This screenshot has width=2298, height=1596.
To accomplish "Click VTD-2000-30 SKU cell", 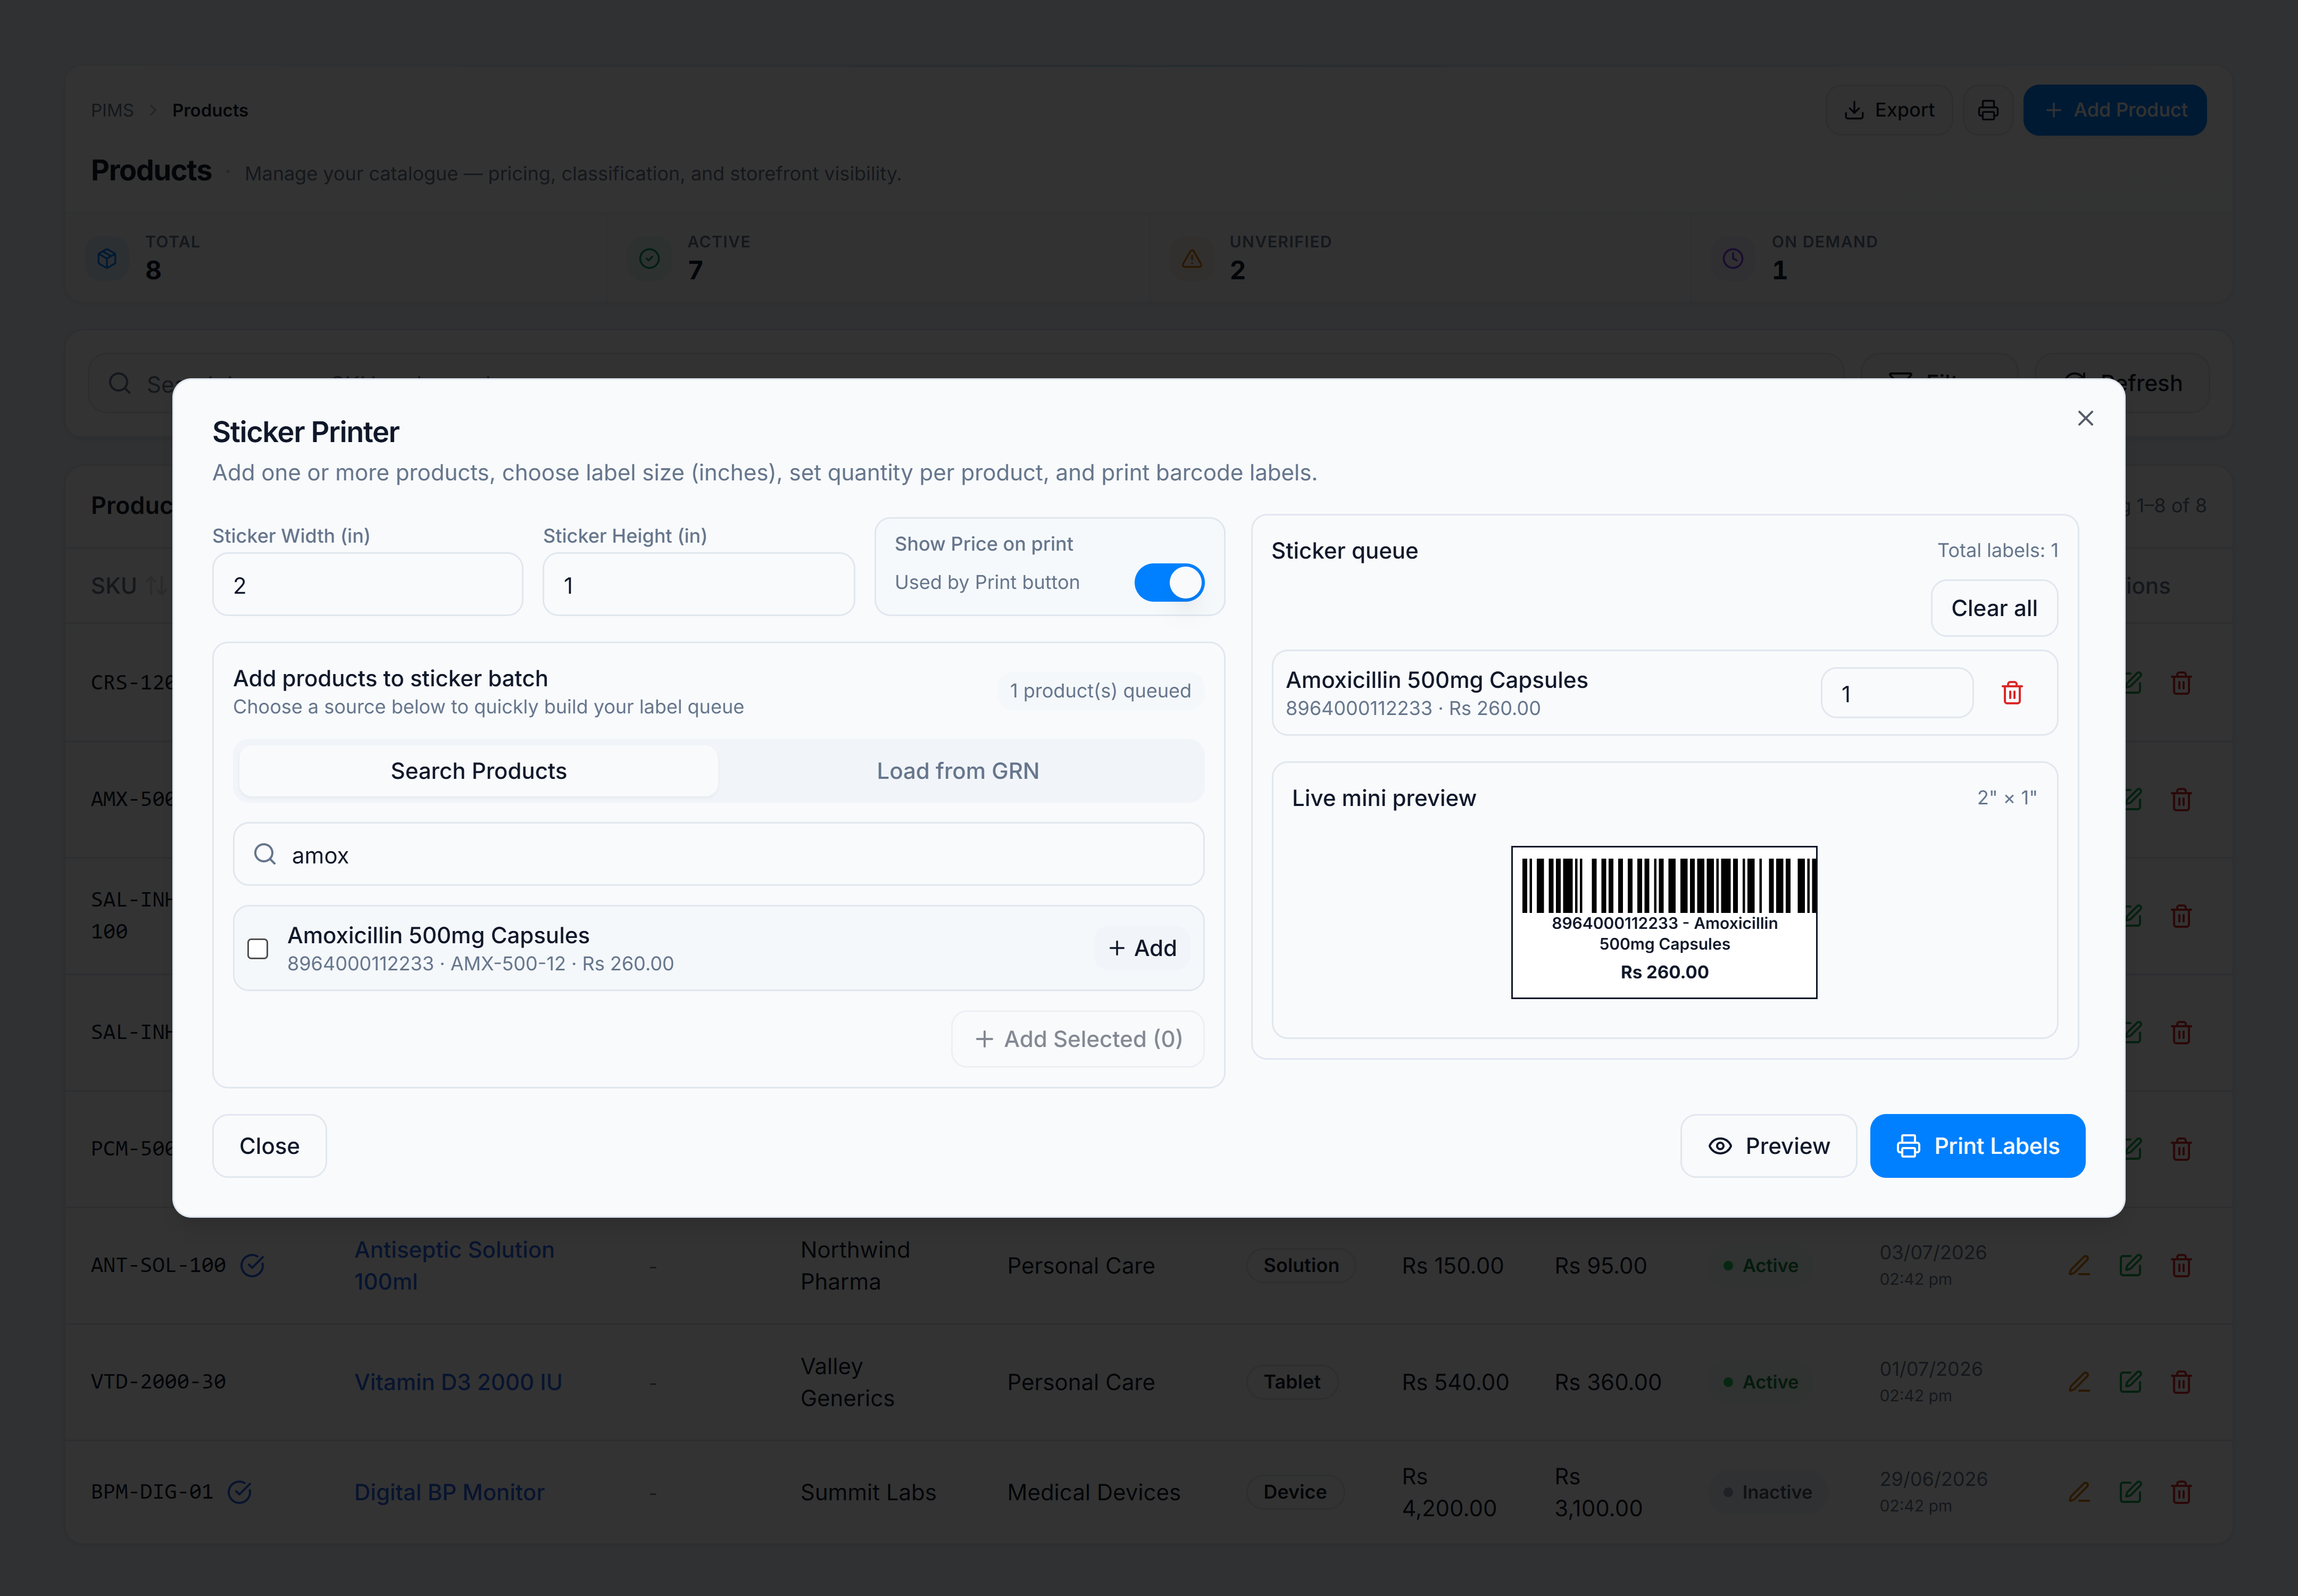I will (158, 1382).
